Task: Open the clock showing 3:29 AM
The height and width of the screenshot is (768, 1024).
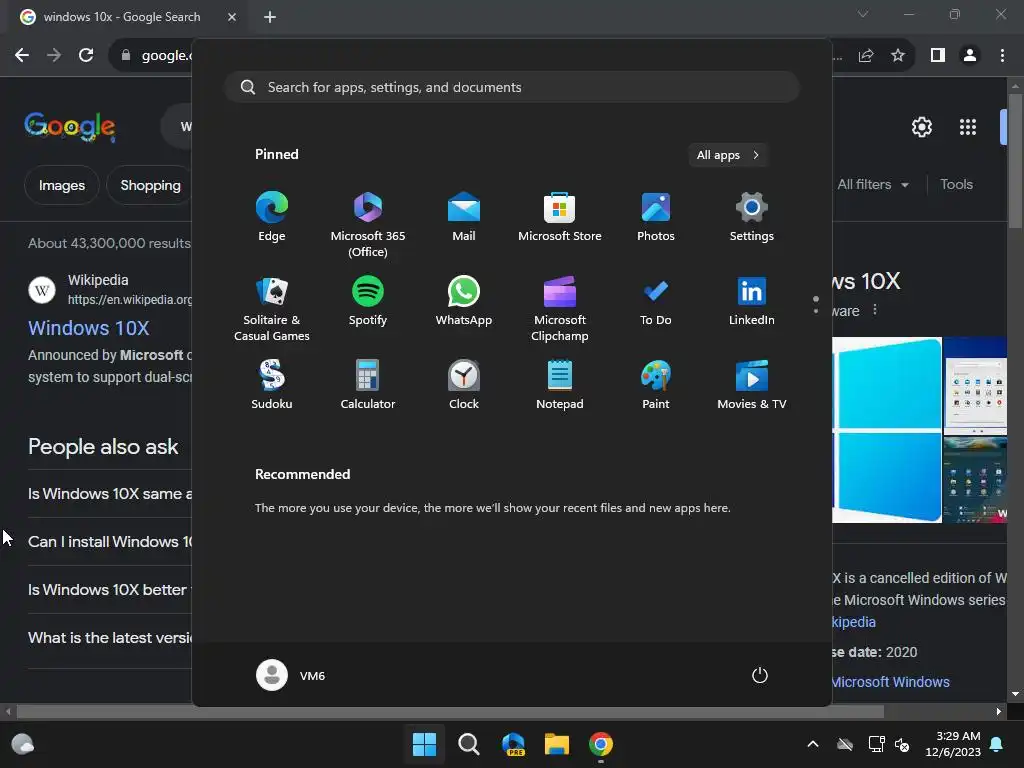Action: [x=953, y=744]
